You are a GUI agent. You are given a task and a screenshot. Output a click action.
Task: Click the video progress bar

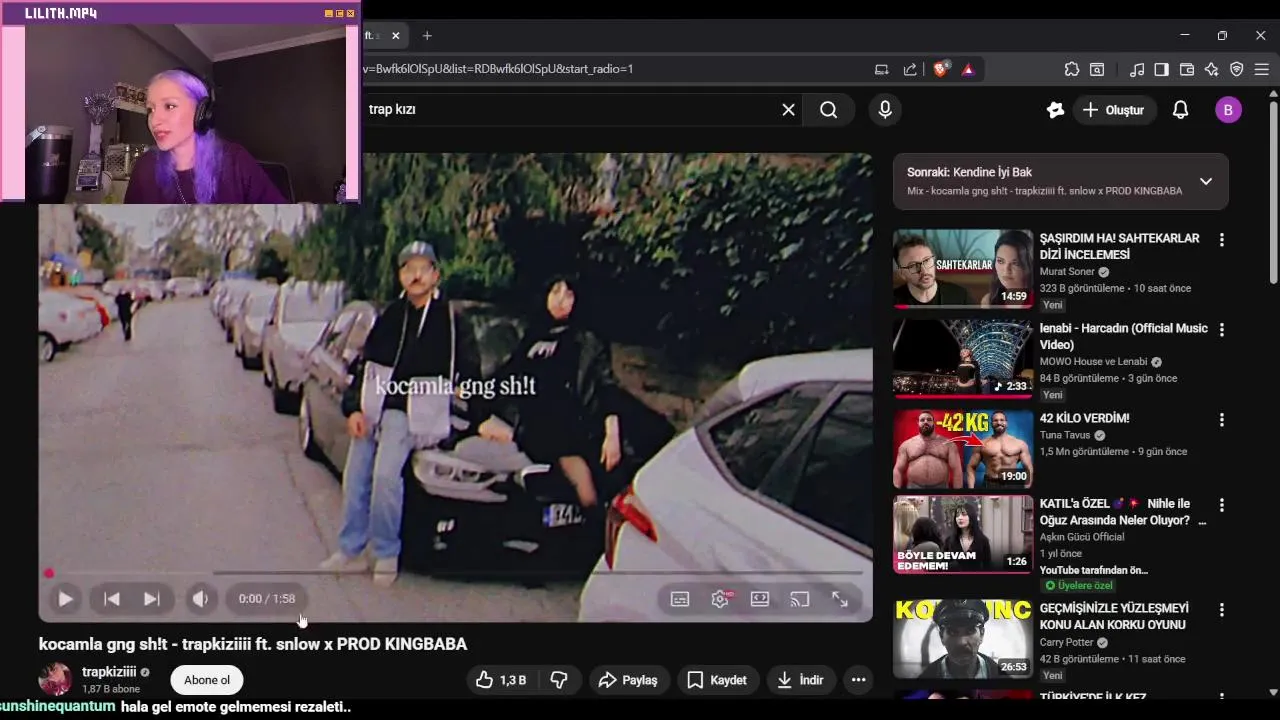pos(455,573)
